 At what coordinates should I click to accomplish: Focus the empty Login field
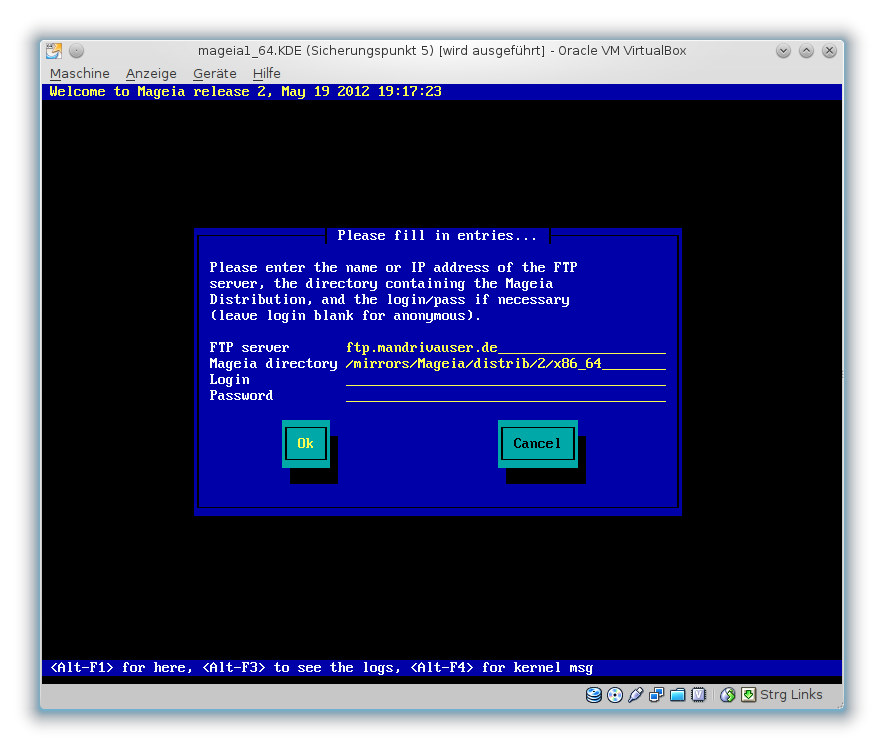coord(506,379)
